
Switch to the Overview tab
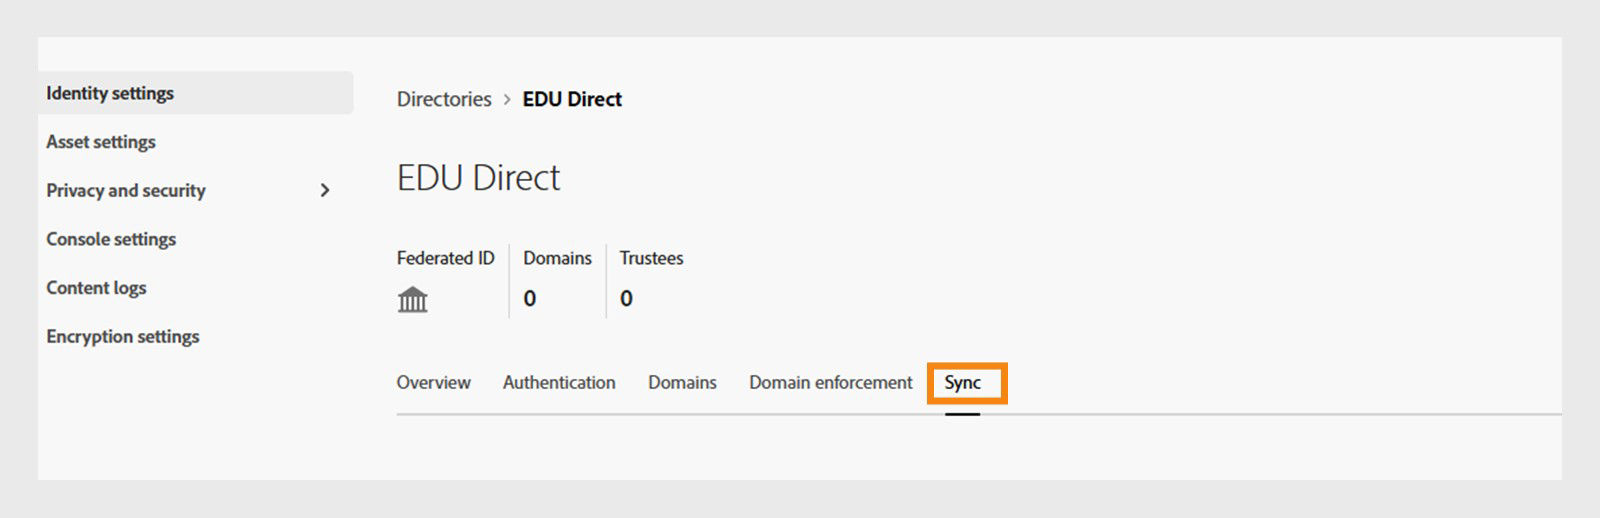(433, 383)
